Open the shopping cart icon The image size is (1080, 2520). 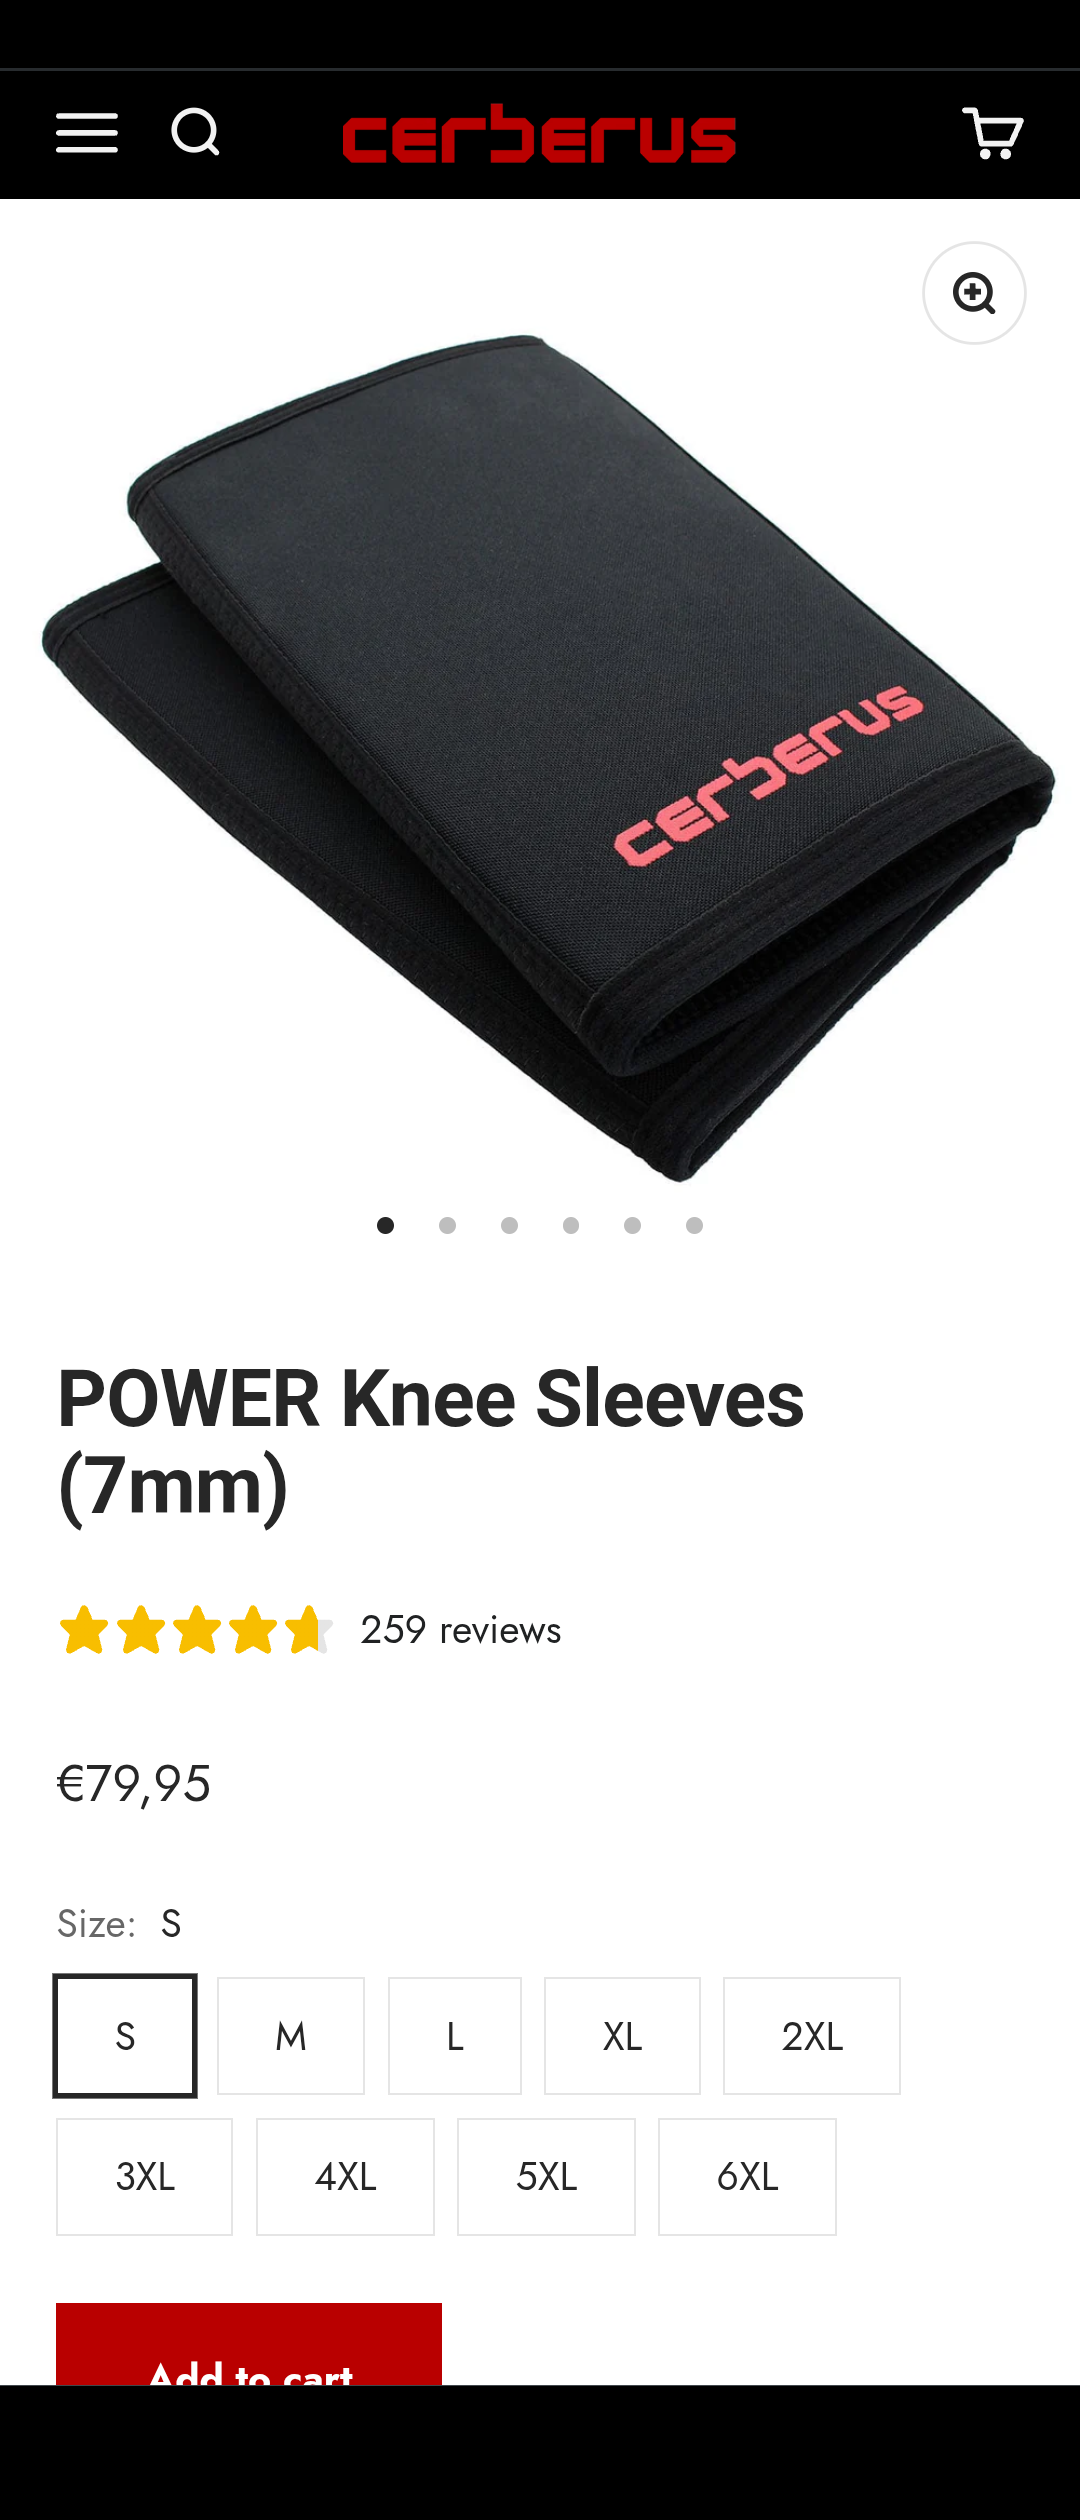[x=992, y=133]
